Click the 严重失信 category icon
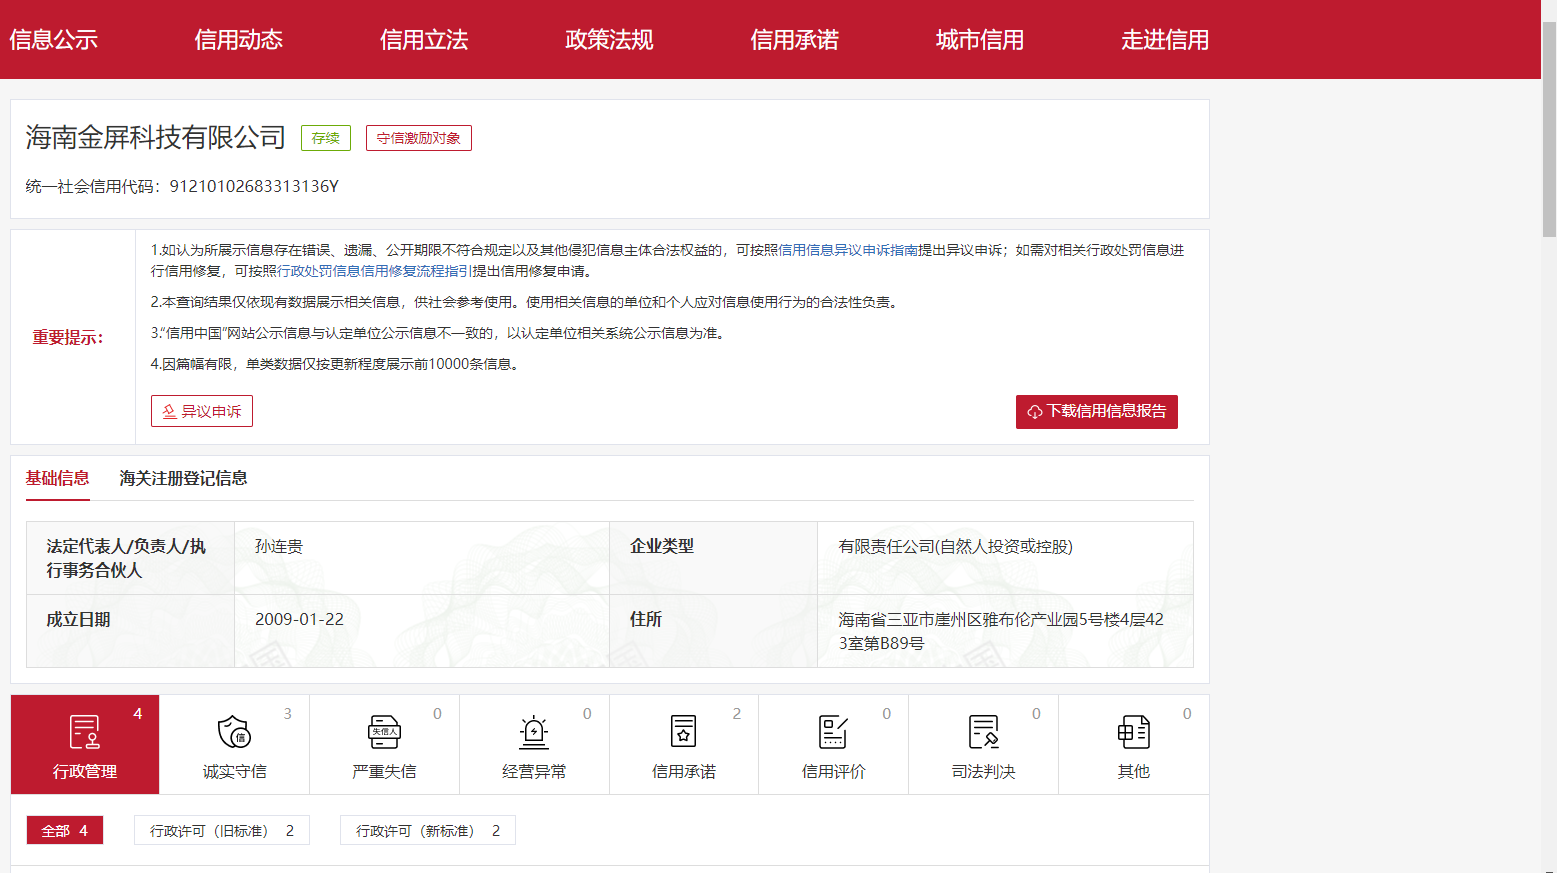This screenshot has height=873, width=1557. [x=384, y=732]
